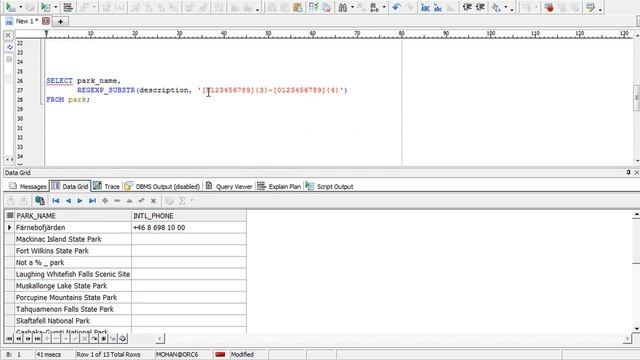Convert selection to lowercase abc icon

(x=438, y=7)
